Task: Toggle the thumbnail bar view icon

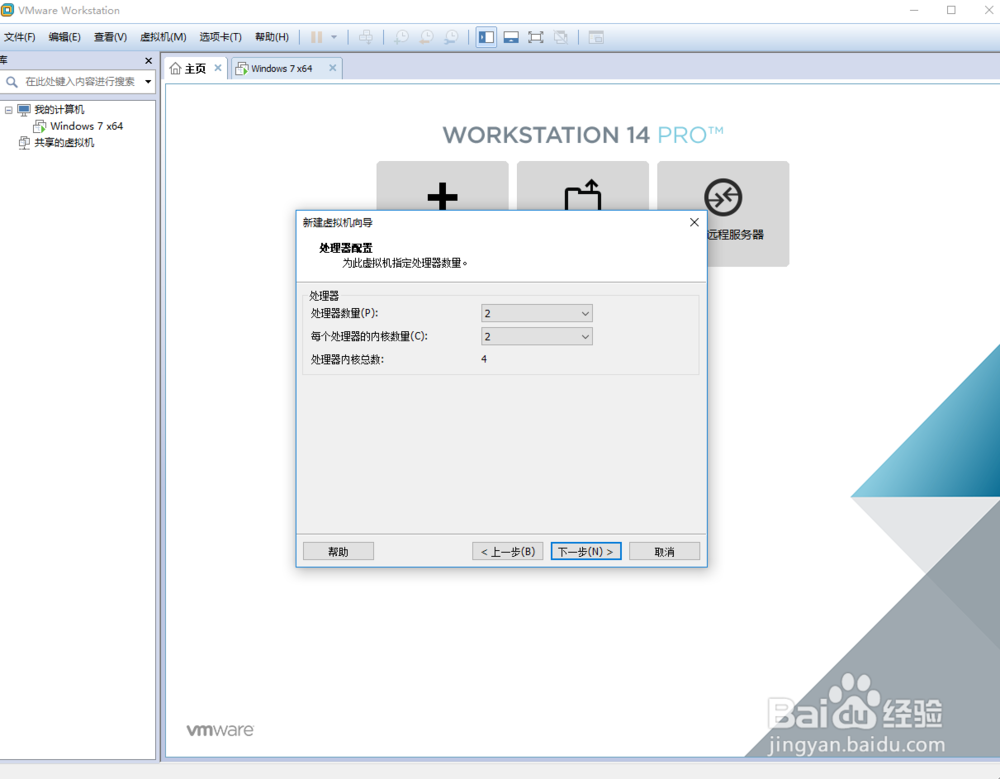Action: point(511,37)
